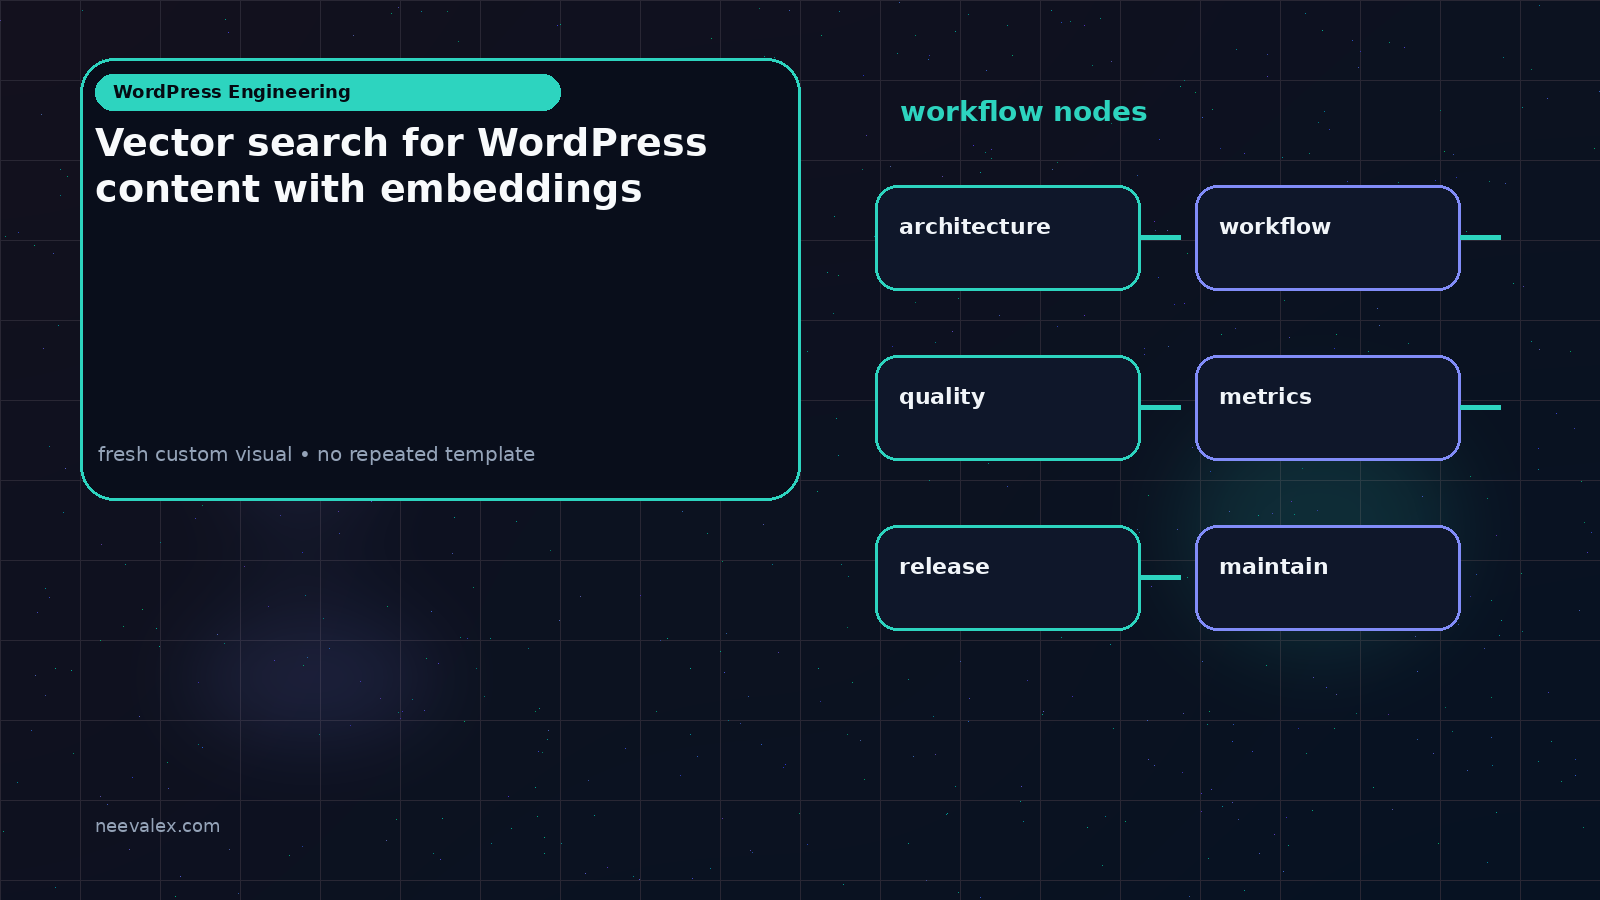Screen dimensions: 1600x900
Task: Click the WordPress Engineering badge
Action: 328,92
